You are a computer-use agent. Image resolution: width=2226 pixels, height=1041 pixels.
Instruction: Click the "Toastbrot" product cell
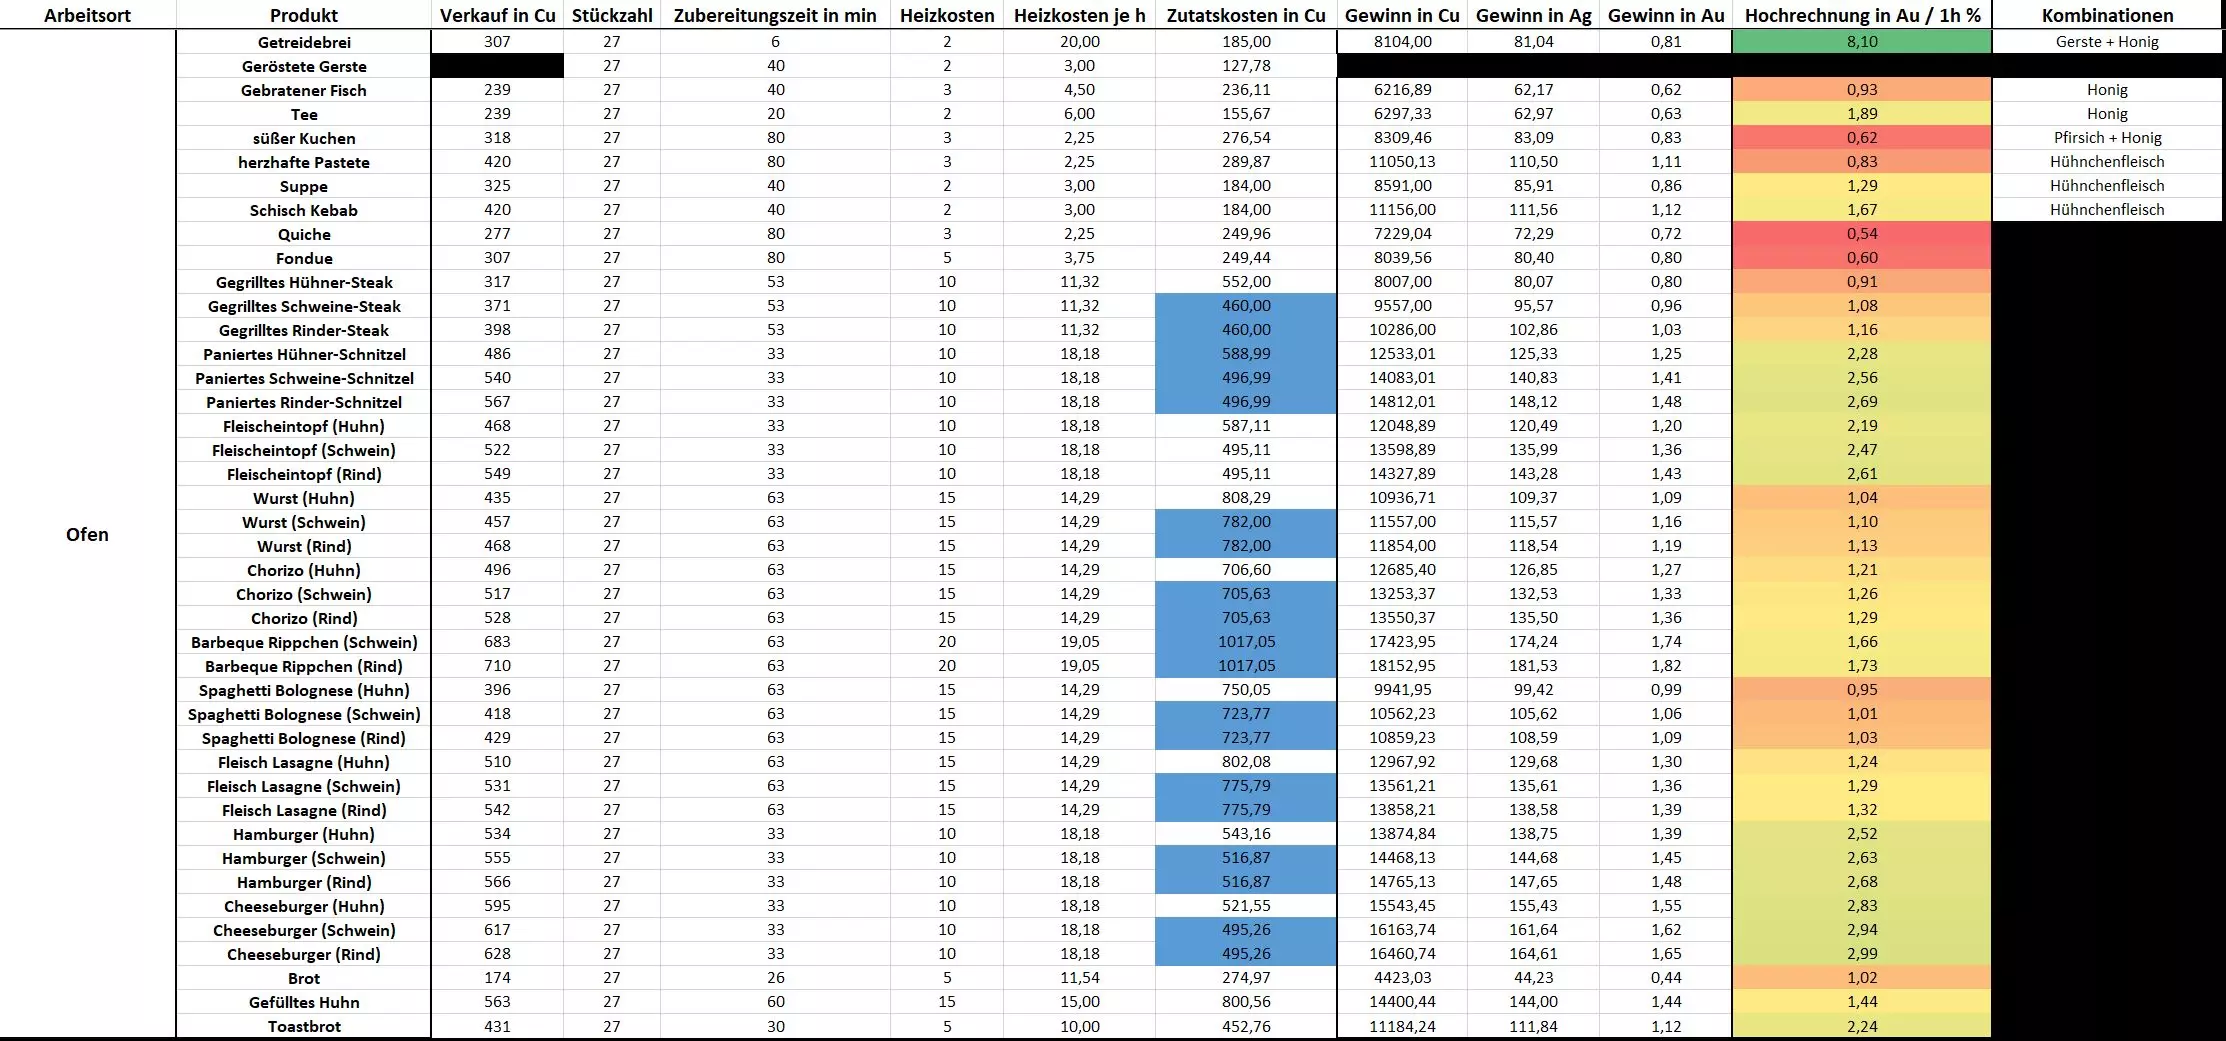point(304,1026)
